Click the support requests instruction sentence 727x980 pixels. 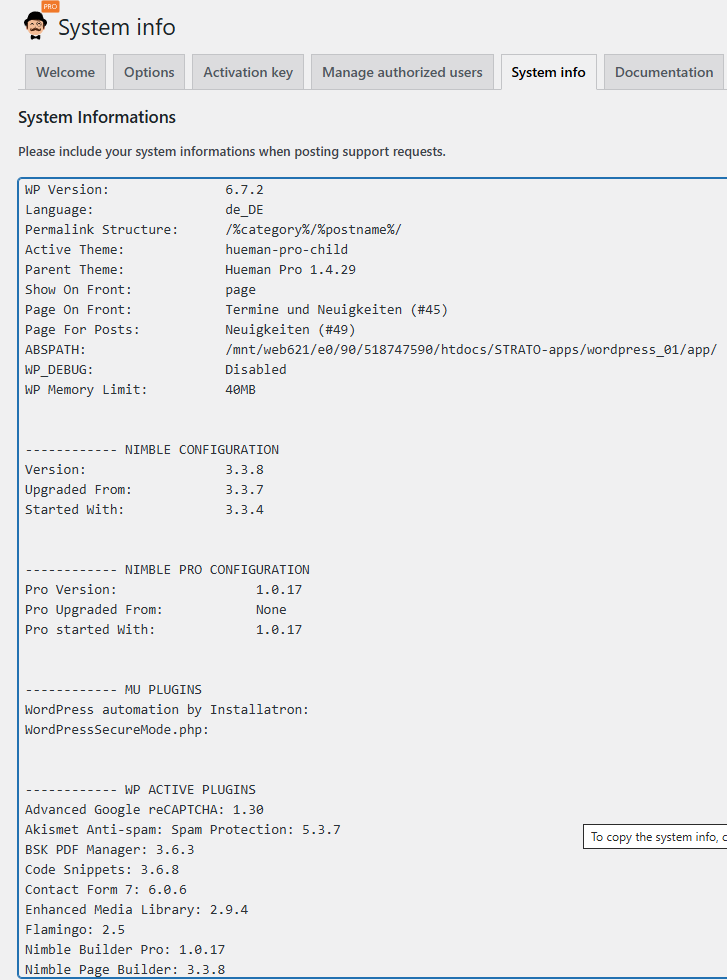tap(232, 151)
